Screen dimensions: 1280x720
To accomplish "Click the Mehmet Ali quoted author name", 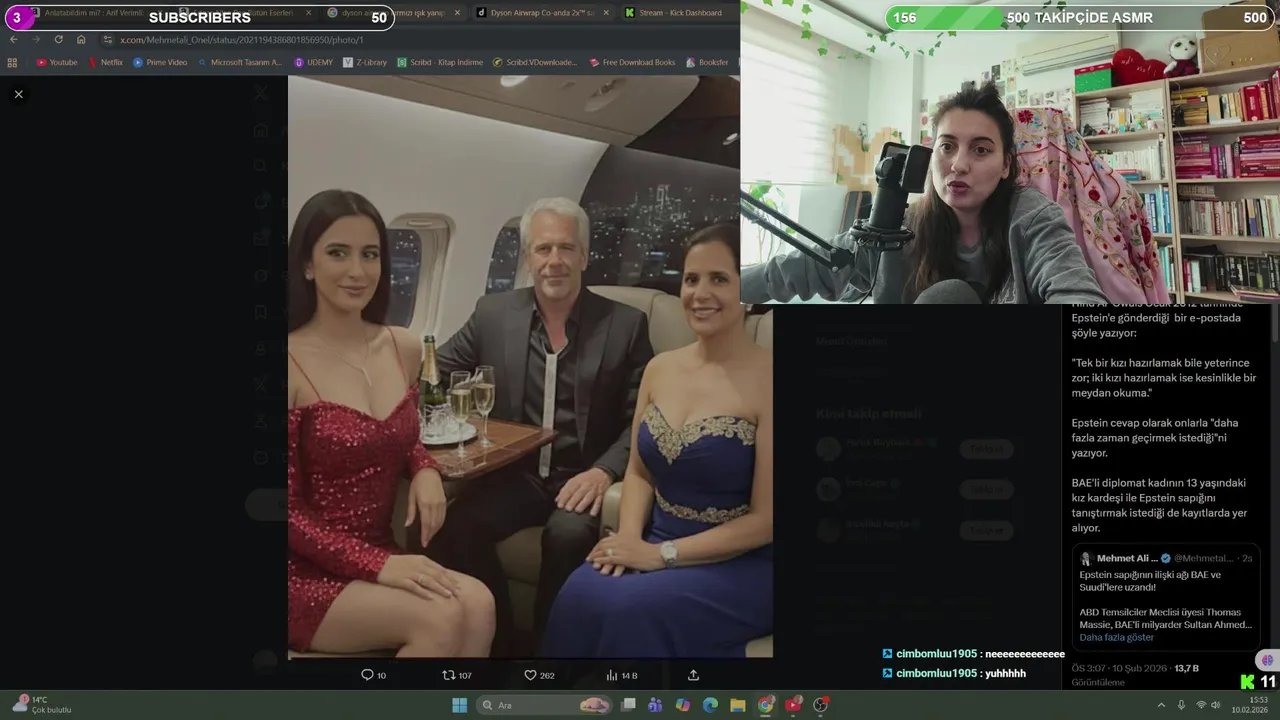I will (x=1127, y=558).
